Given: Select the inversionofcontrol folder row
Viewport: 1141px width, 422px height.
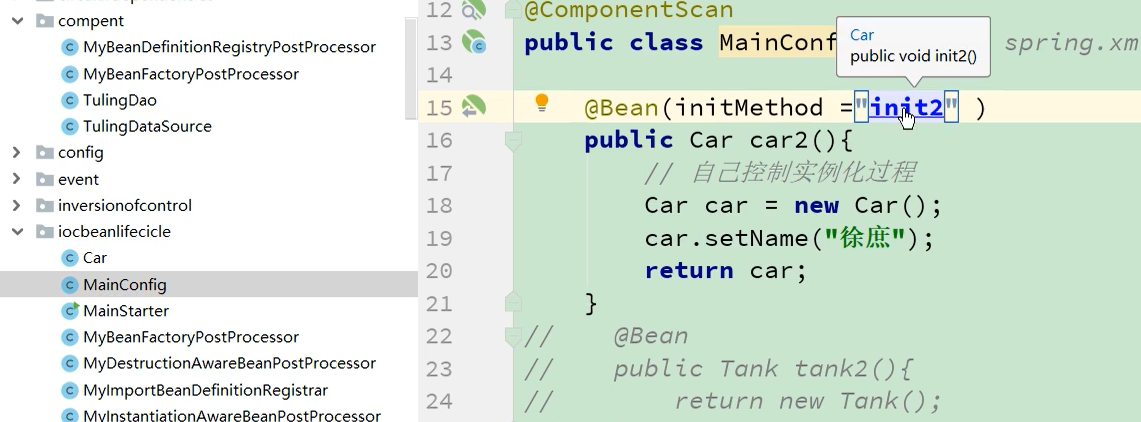Looking at the screenshot, I should point(209,205).
